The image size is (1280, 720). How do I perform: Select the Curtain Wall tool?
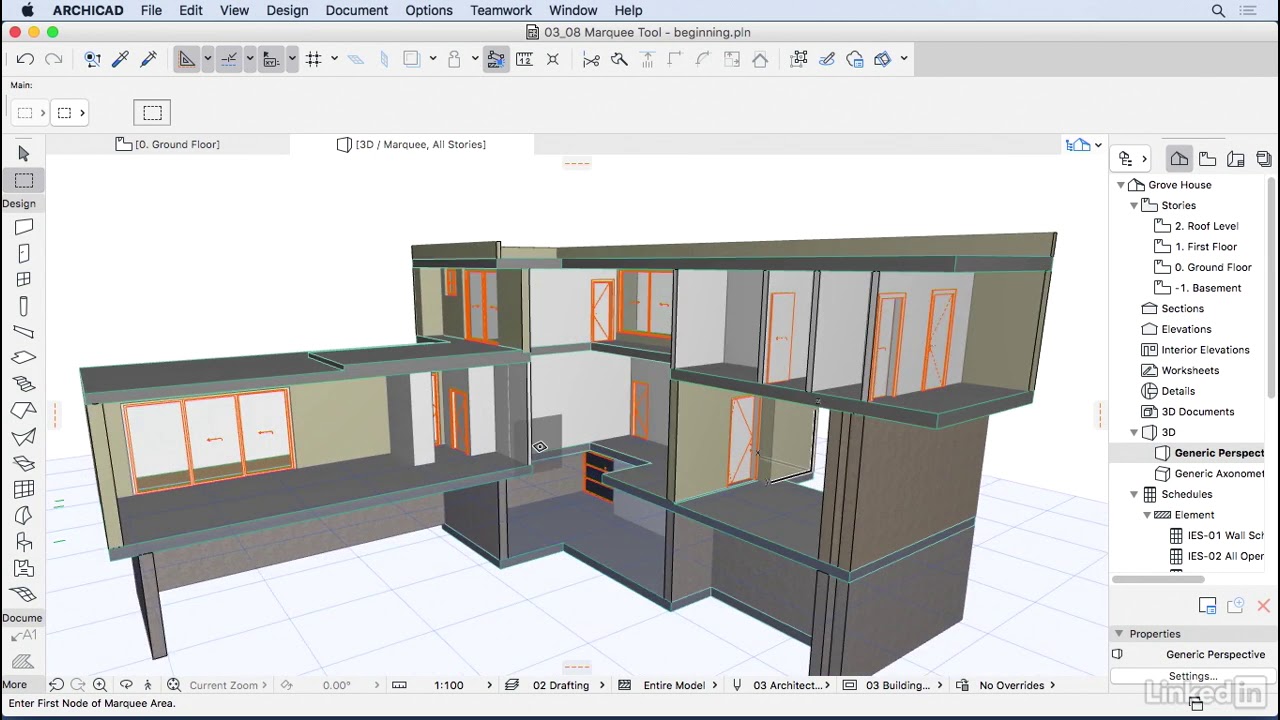point(24,489)
